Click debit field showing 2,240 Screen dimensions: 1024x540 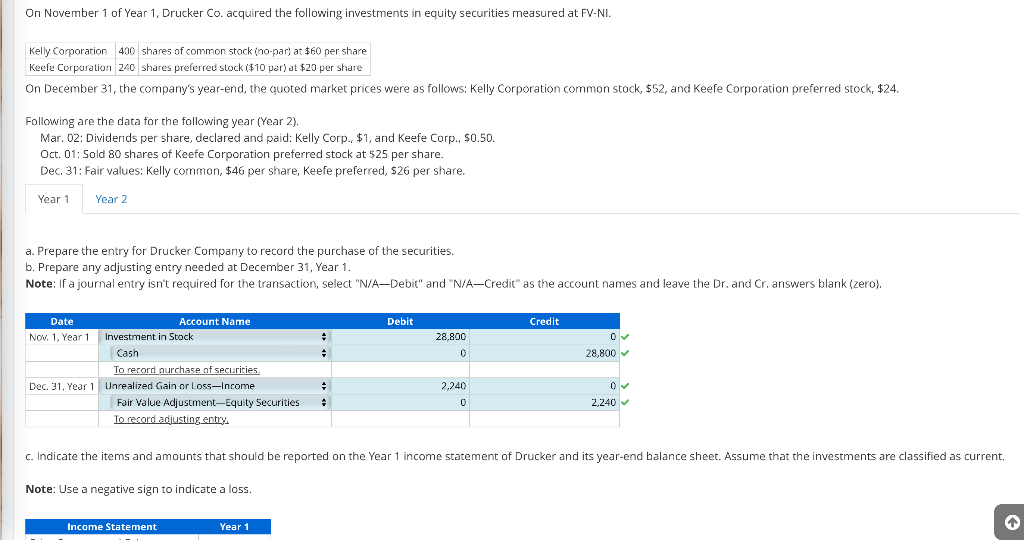(400, 386)
